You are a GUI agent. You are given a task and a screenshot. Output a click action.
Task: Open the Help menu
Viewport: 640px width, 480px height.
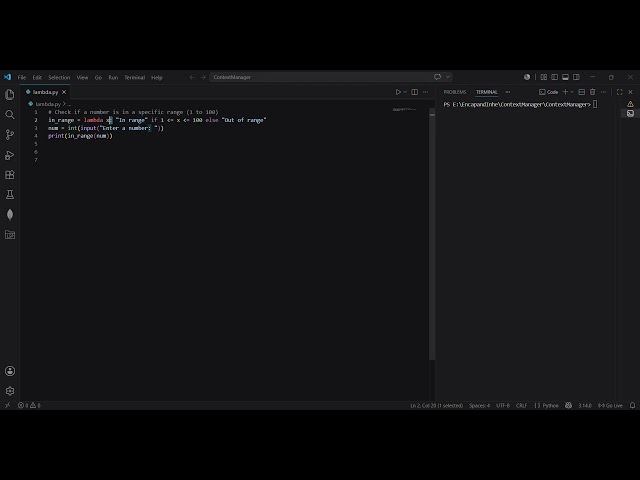click(x=157, y=77)
